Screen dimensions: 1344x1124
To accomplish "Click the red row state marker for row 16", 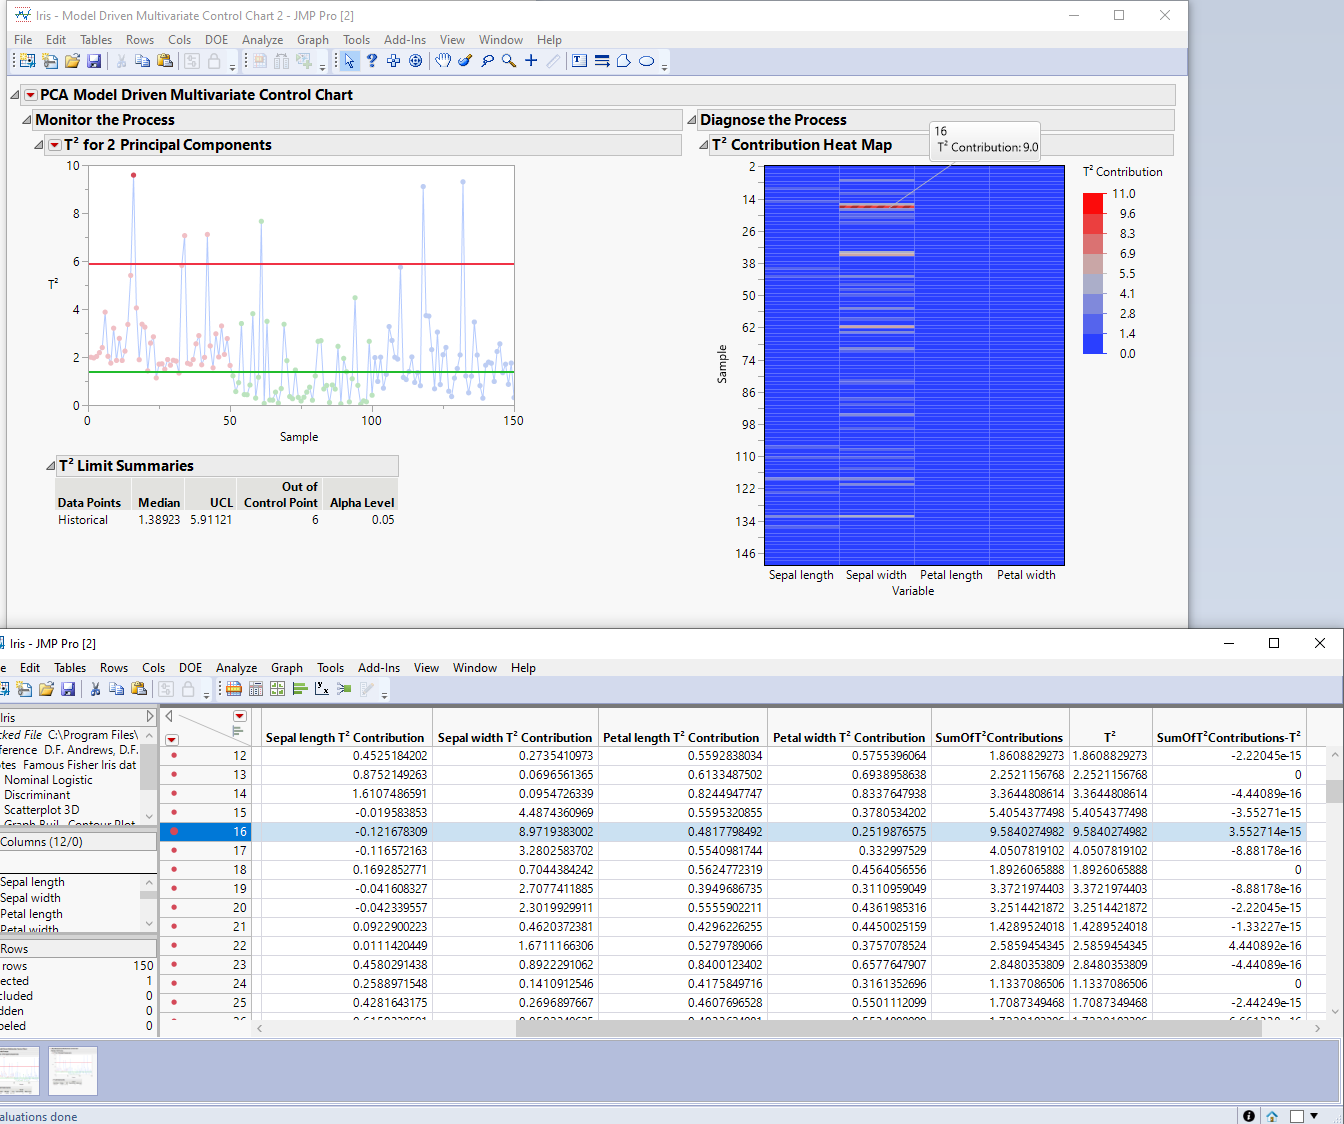I will [174, 831].
